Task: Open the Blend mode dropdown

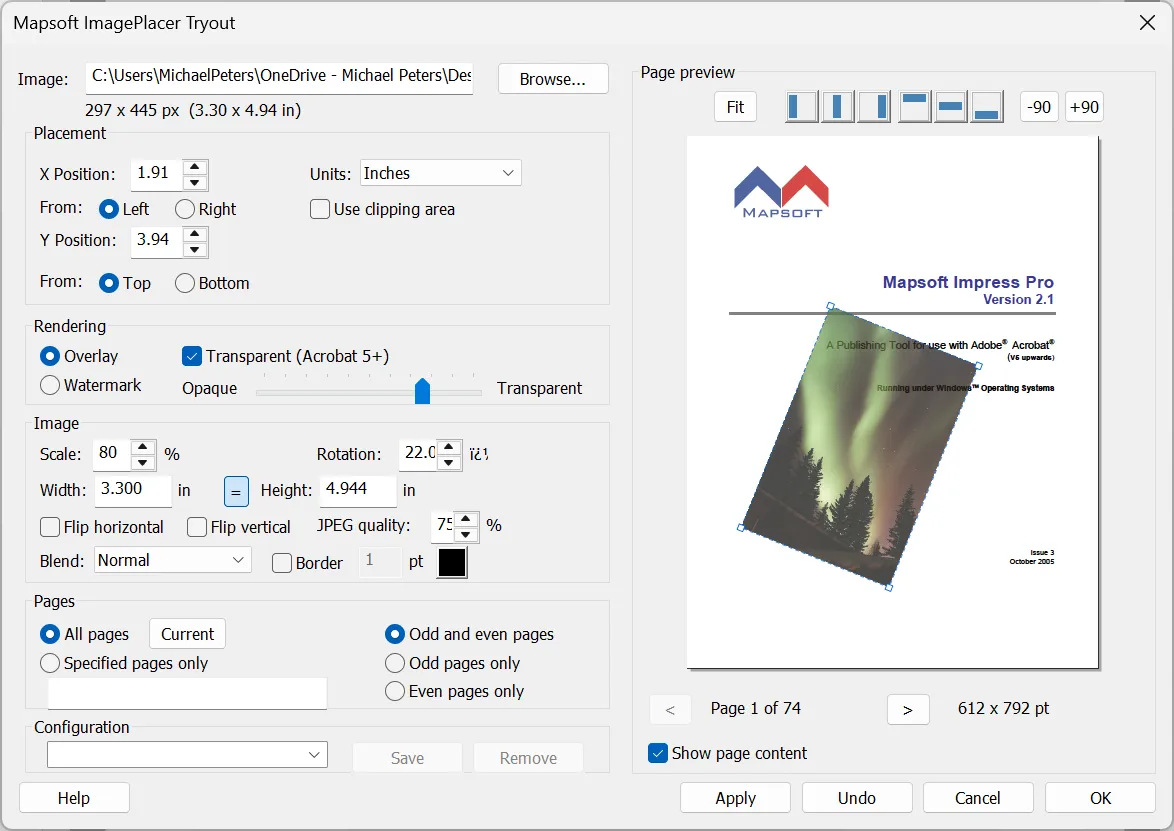Action: tap(172, 560)
